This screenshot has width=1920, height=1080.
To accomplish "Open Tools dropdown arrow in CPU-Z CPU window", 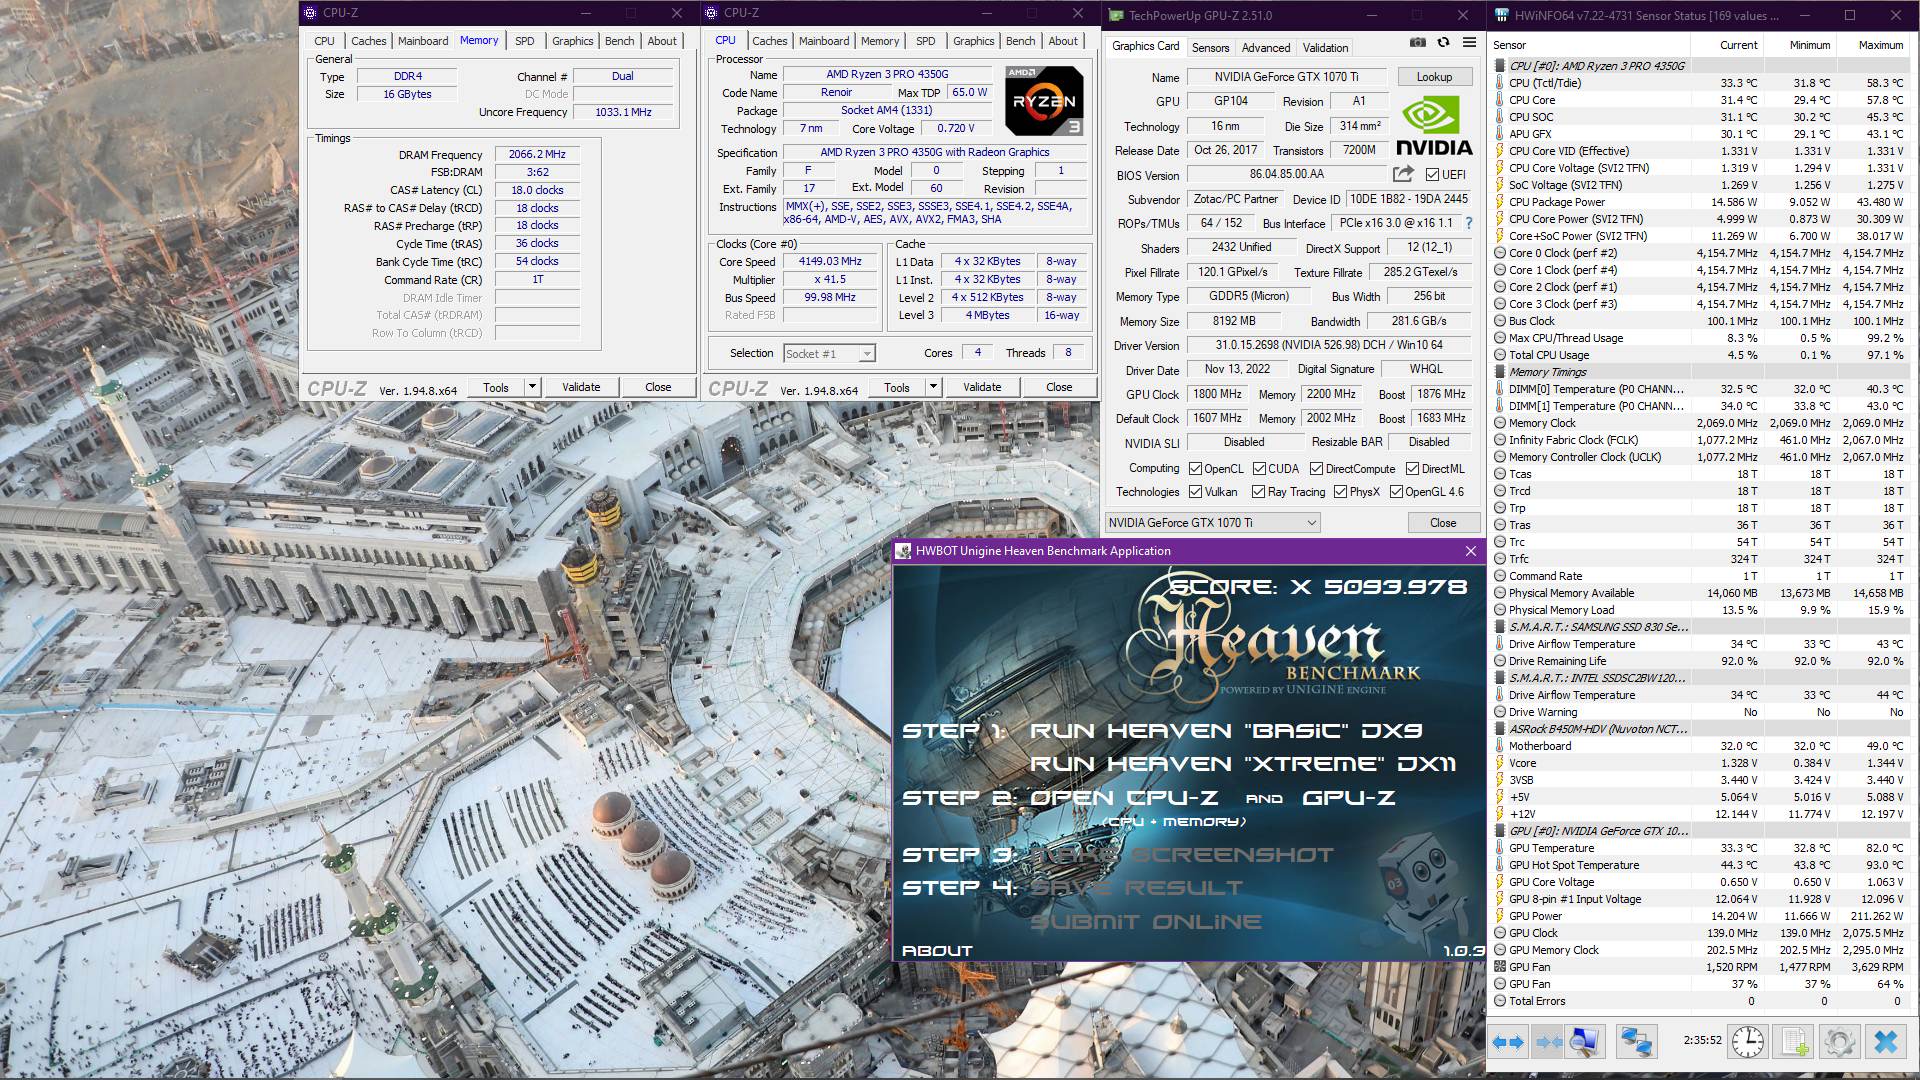I will pos(933,387).
